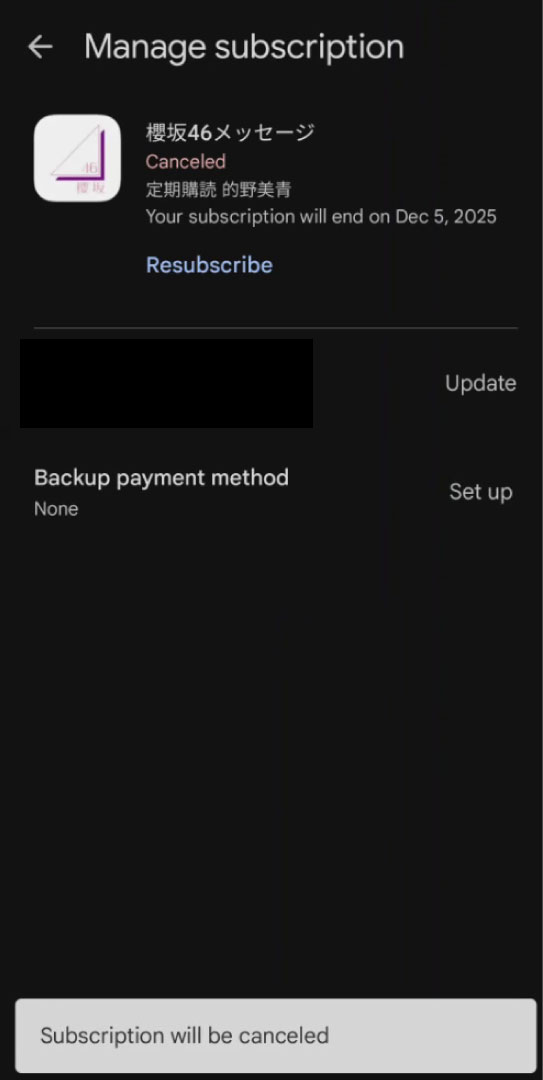Click the Resubscribe link
This screenshot has height=1080, width=543.
coord(209,264)
